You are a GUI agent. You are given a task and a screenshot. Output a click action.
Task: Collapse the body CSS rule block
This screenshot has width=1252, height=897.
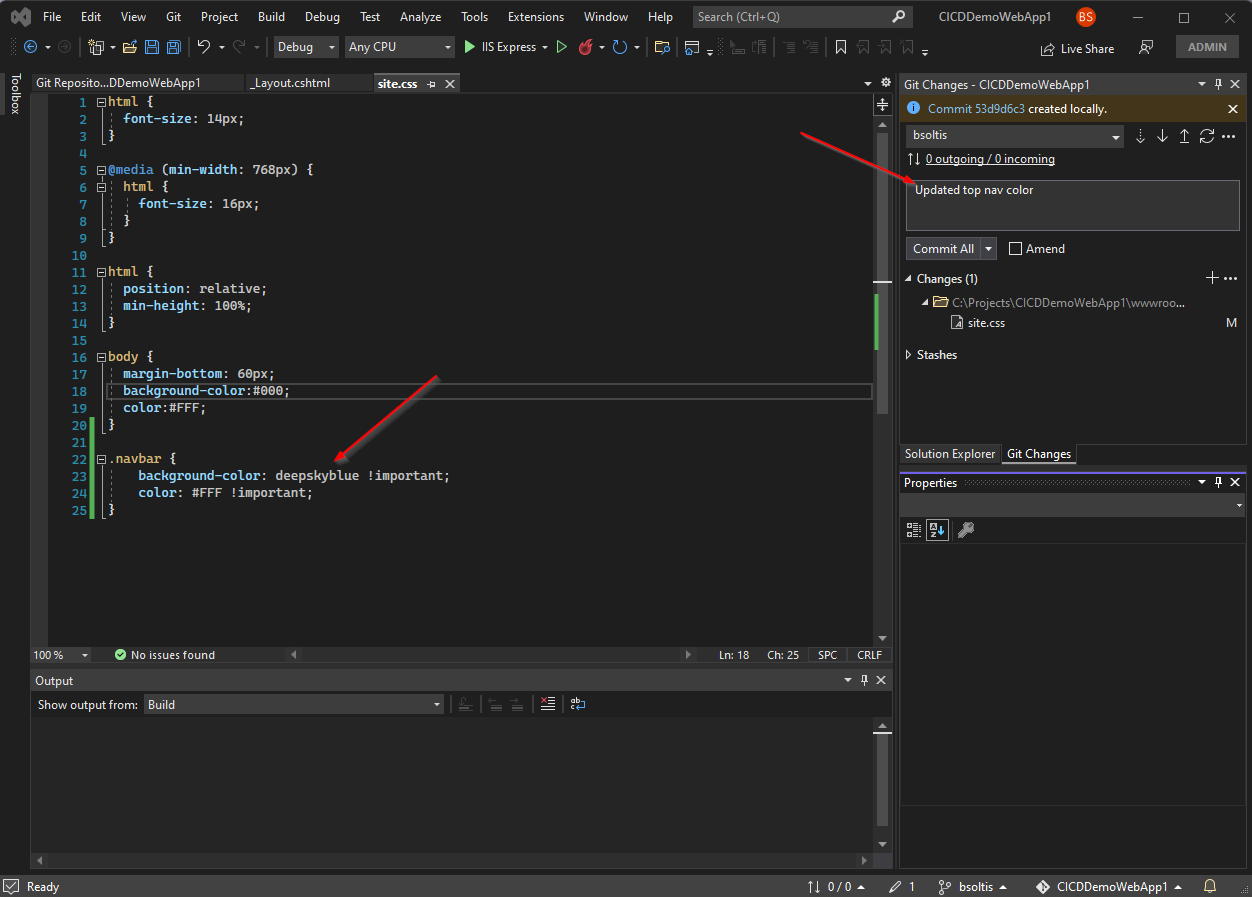click(101, 357)
